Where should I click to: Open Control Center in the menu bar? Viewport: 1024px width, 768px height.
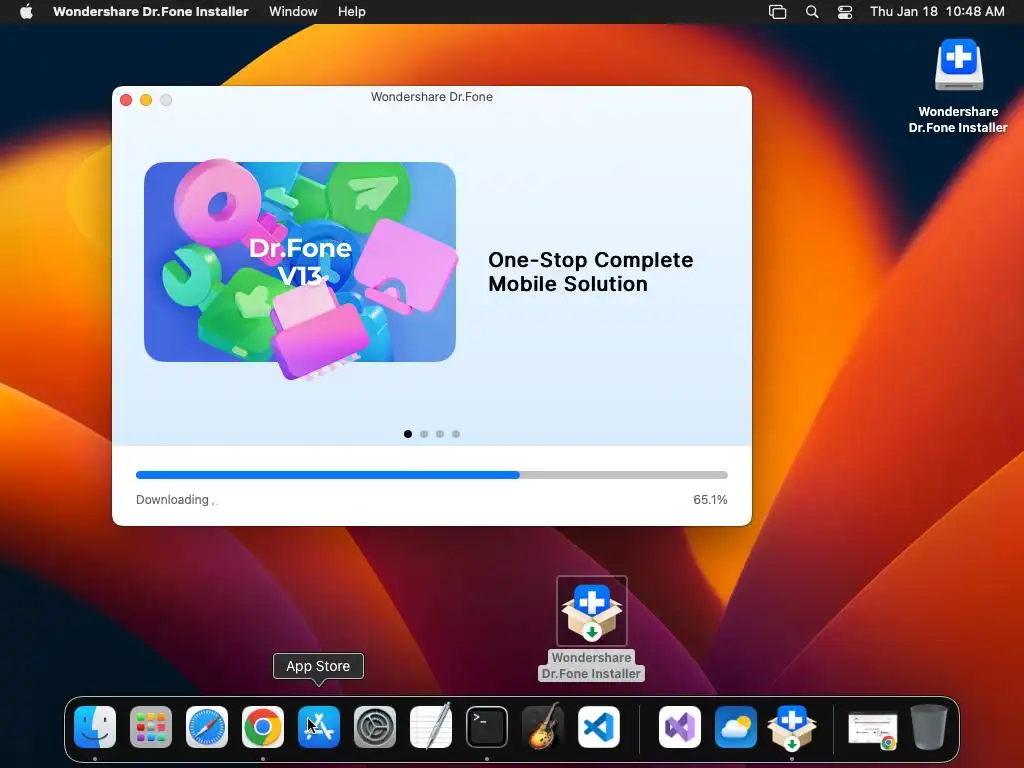(x=845, y=12)
